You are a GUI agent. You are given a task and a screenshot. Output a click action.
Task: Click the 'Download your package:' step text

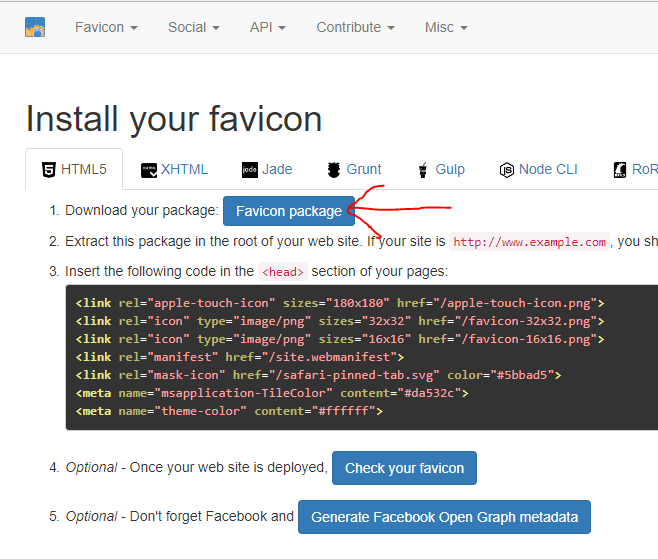pos(142,210)
